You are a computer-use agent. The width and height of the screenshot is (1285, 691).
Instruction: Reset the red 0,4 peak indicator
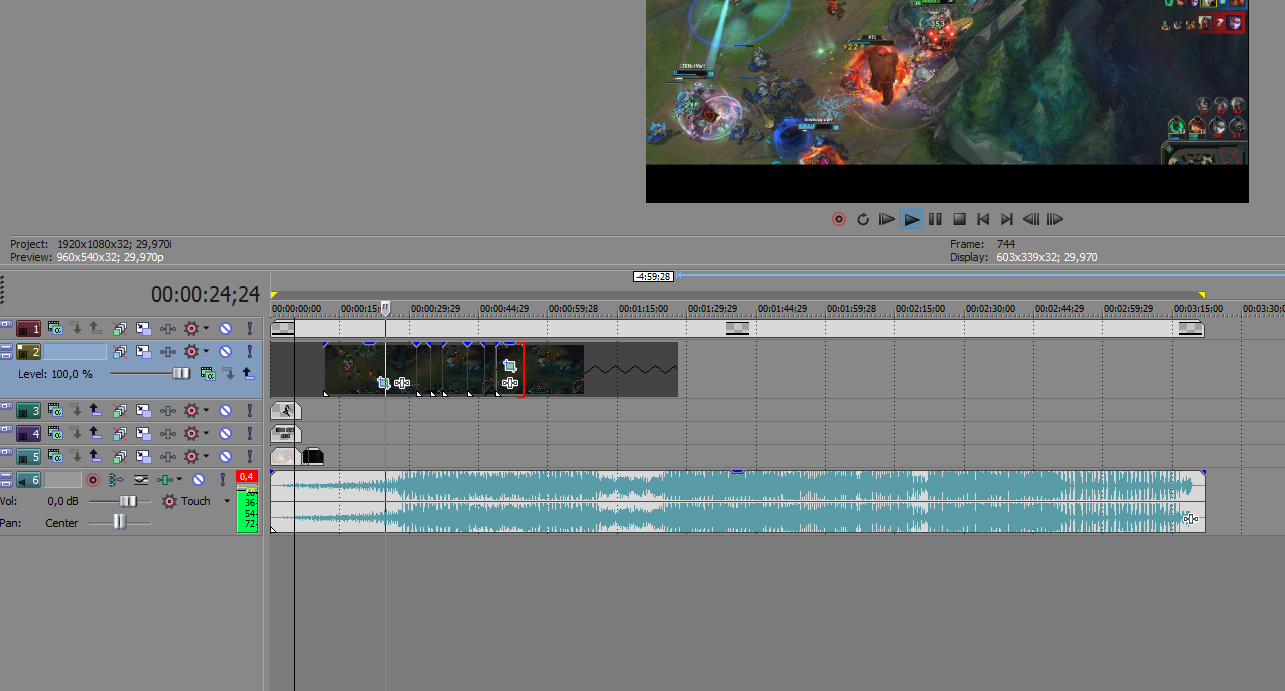coord(247,477)
